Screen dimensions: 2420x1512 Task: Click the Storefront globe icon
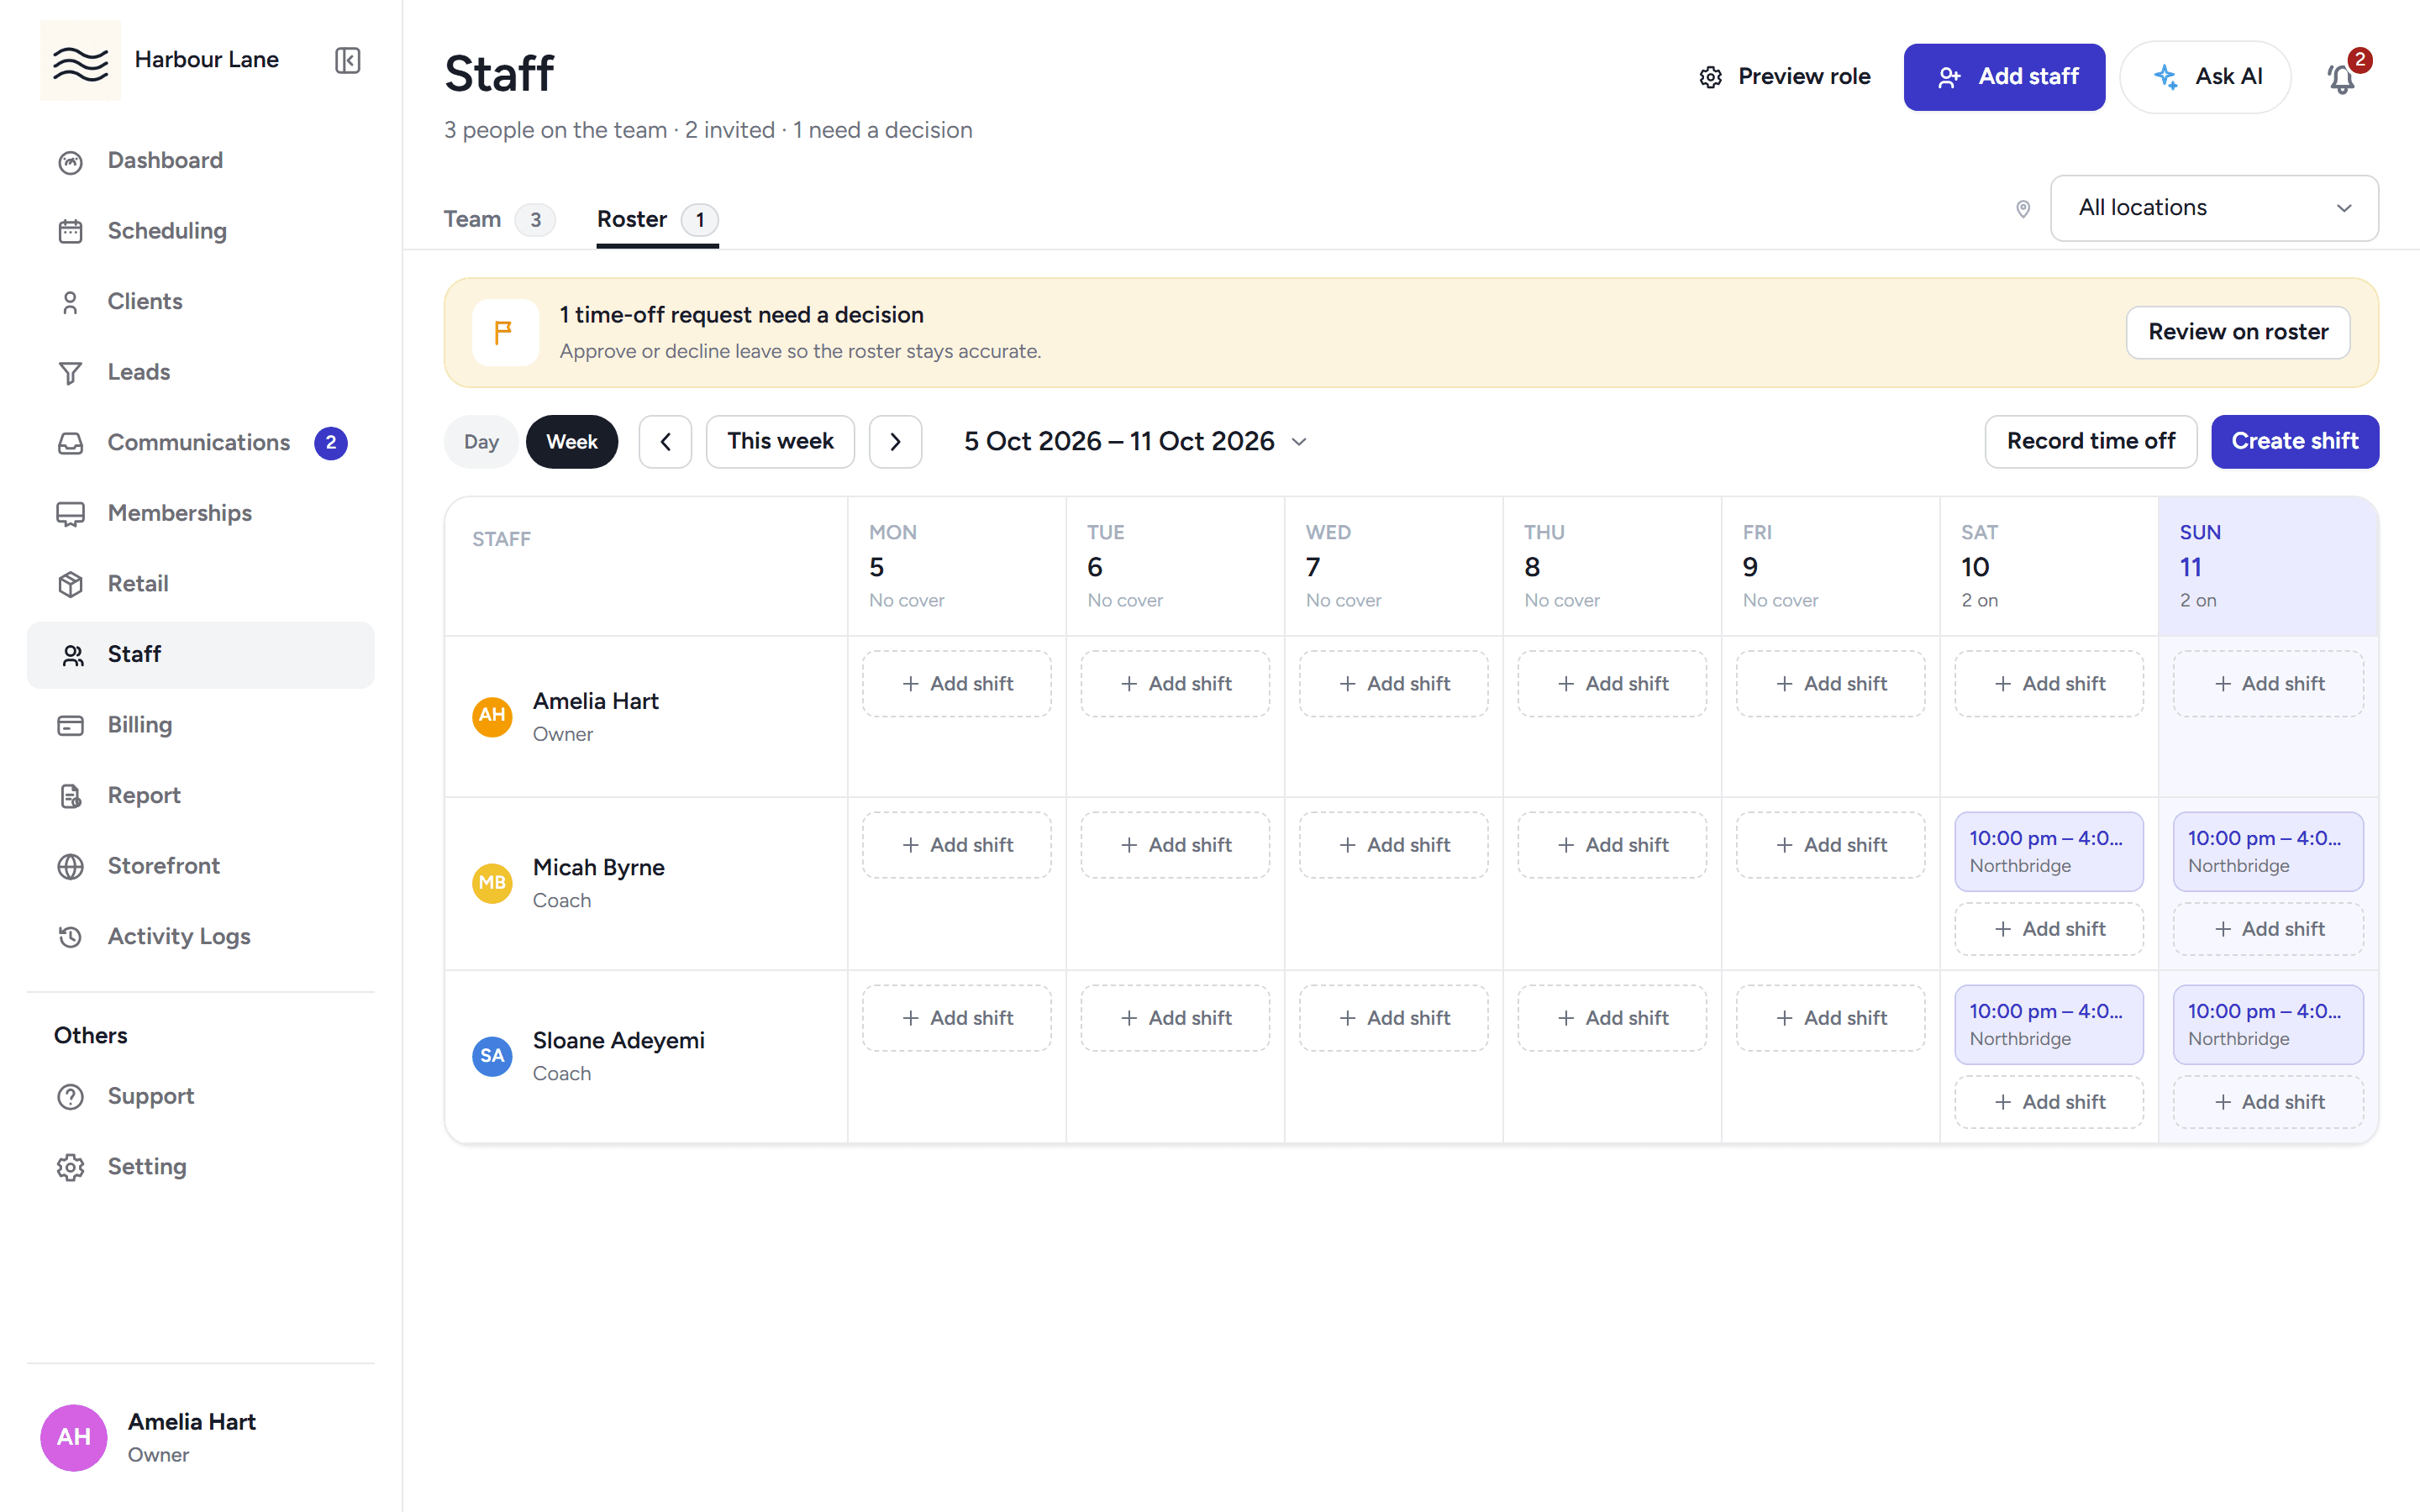pos(70,866)
